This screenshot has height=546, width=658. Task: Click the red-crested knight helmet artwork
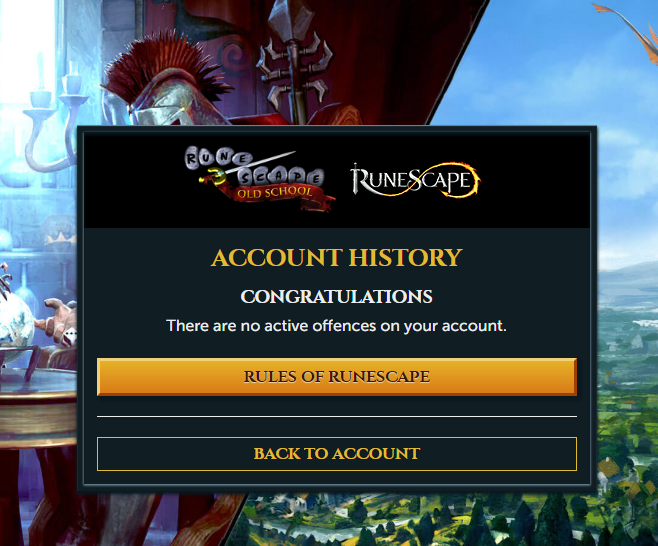point(164,82)
